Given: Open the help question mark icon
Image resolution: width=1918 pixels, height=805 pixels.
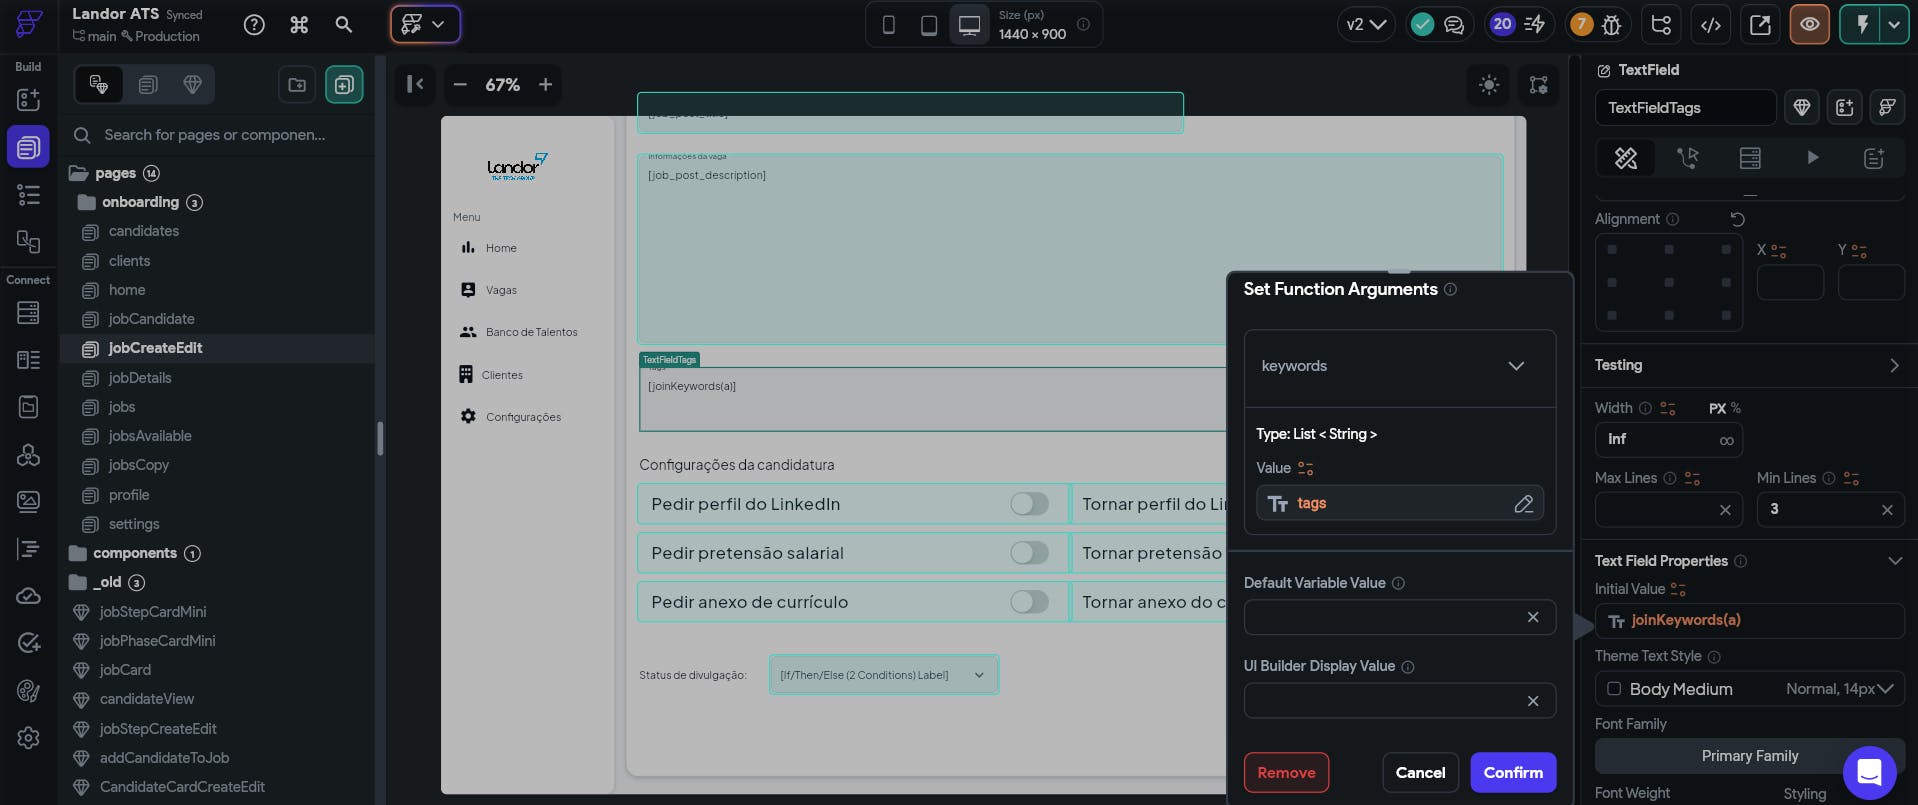Looking at the screenshot, I should (x=255, y=25).
